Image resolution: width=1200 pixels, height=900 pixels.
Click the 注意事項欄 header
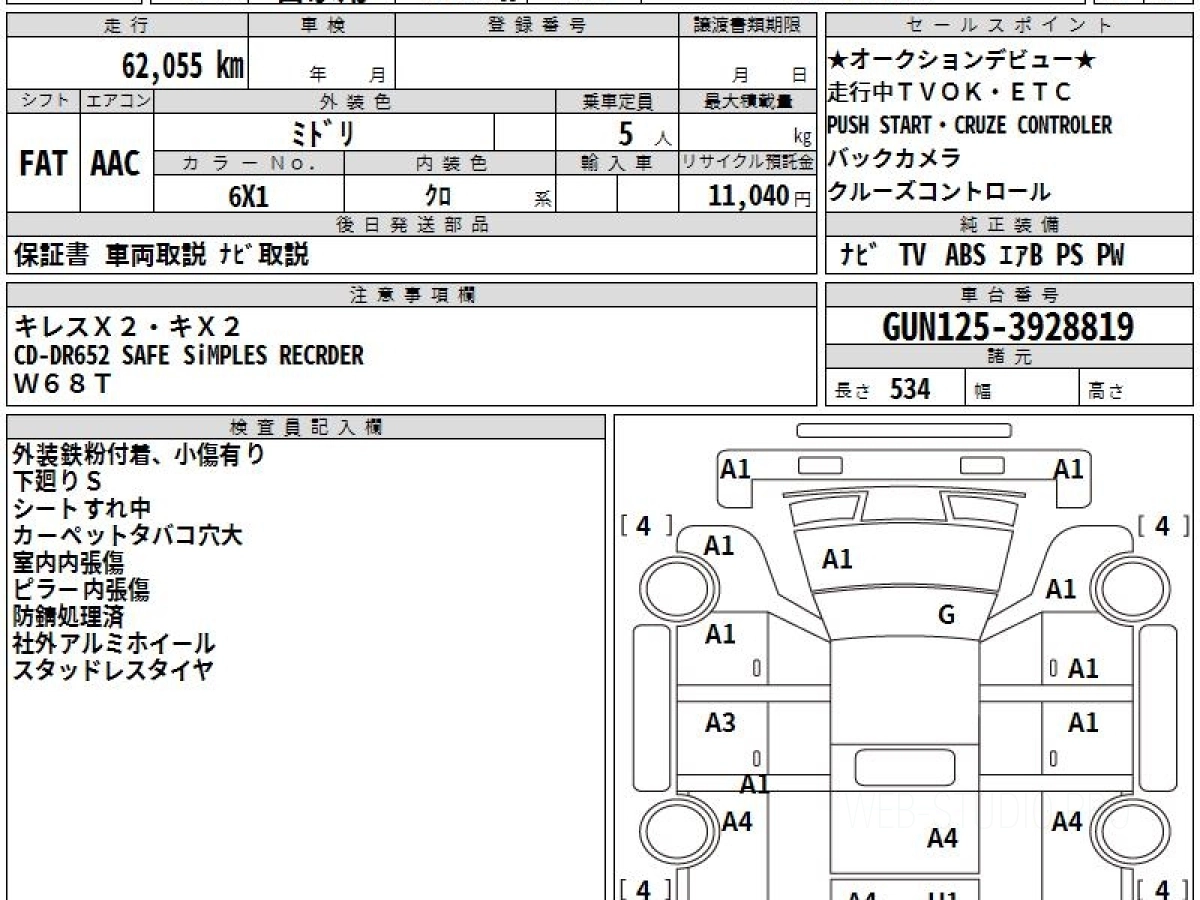coord(411,295)
